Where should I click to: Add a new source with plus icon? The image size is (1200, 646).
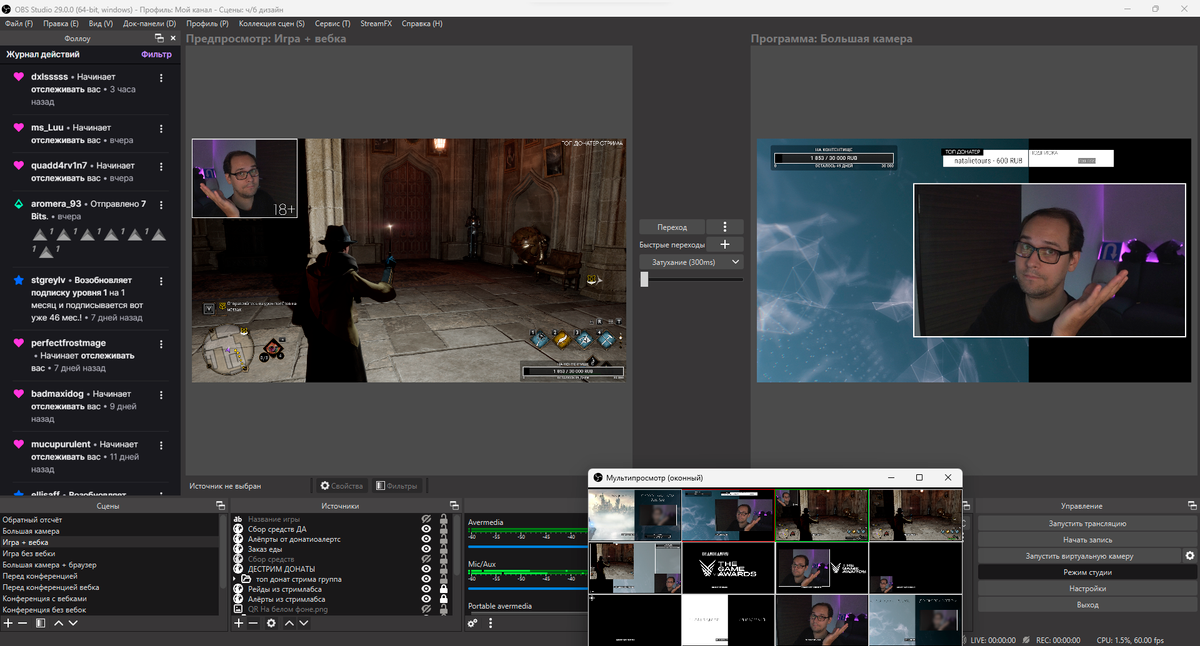[239, 623]
